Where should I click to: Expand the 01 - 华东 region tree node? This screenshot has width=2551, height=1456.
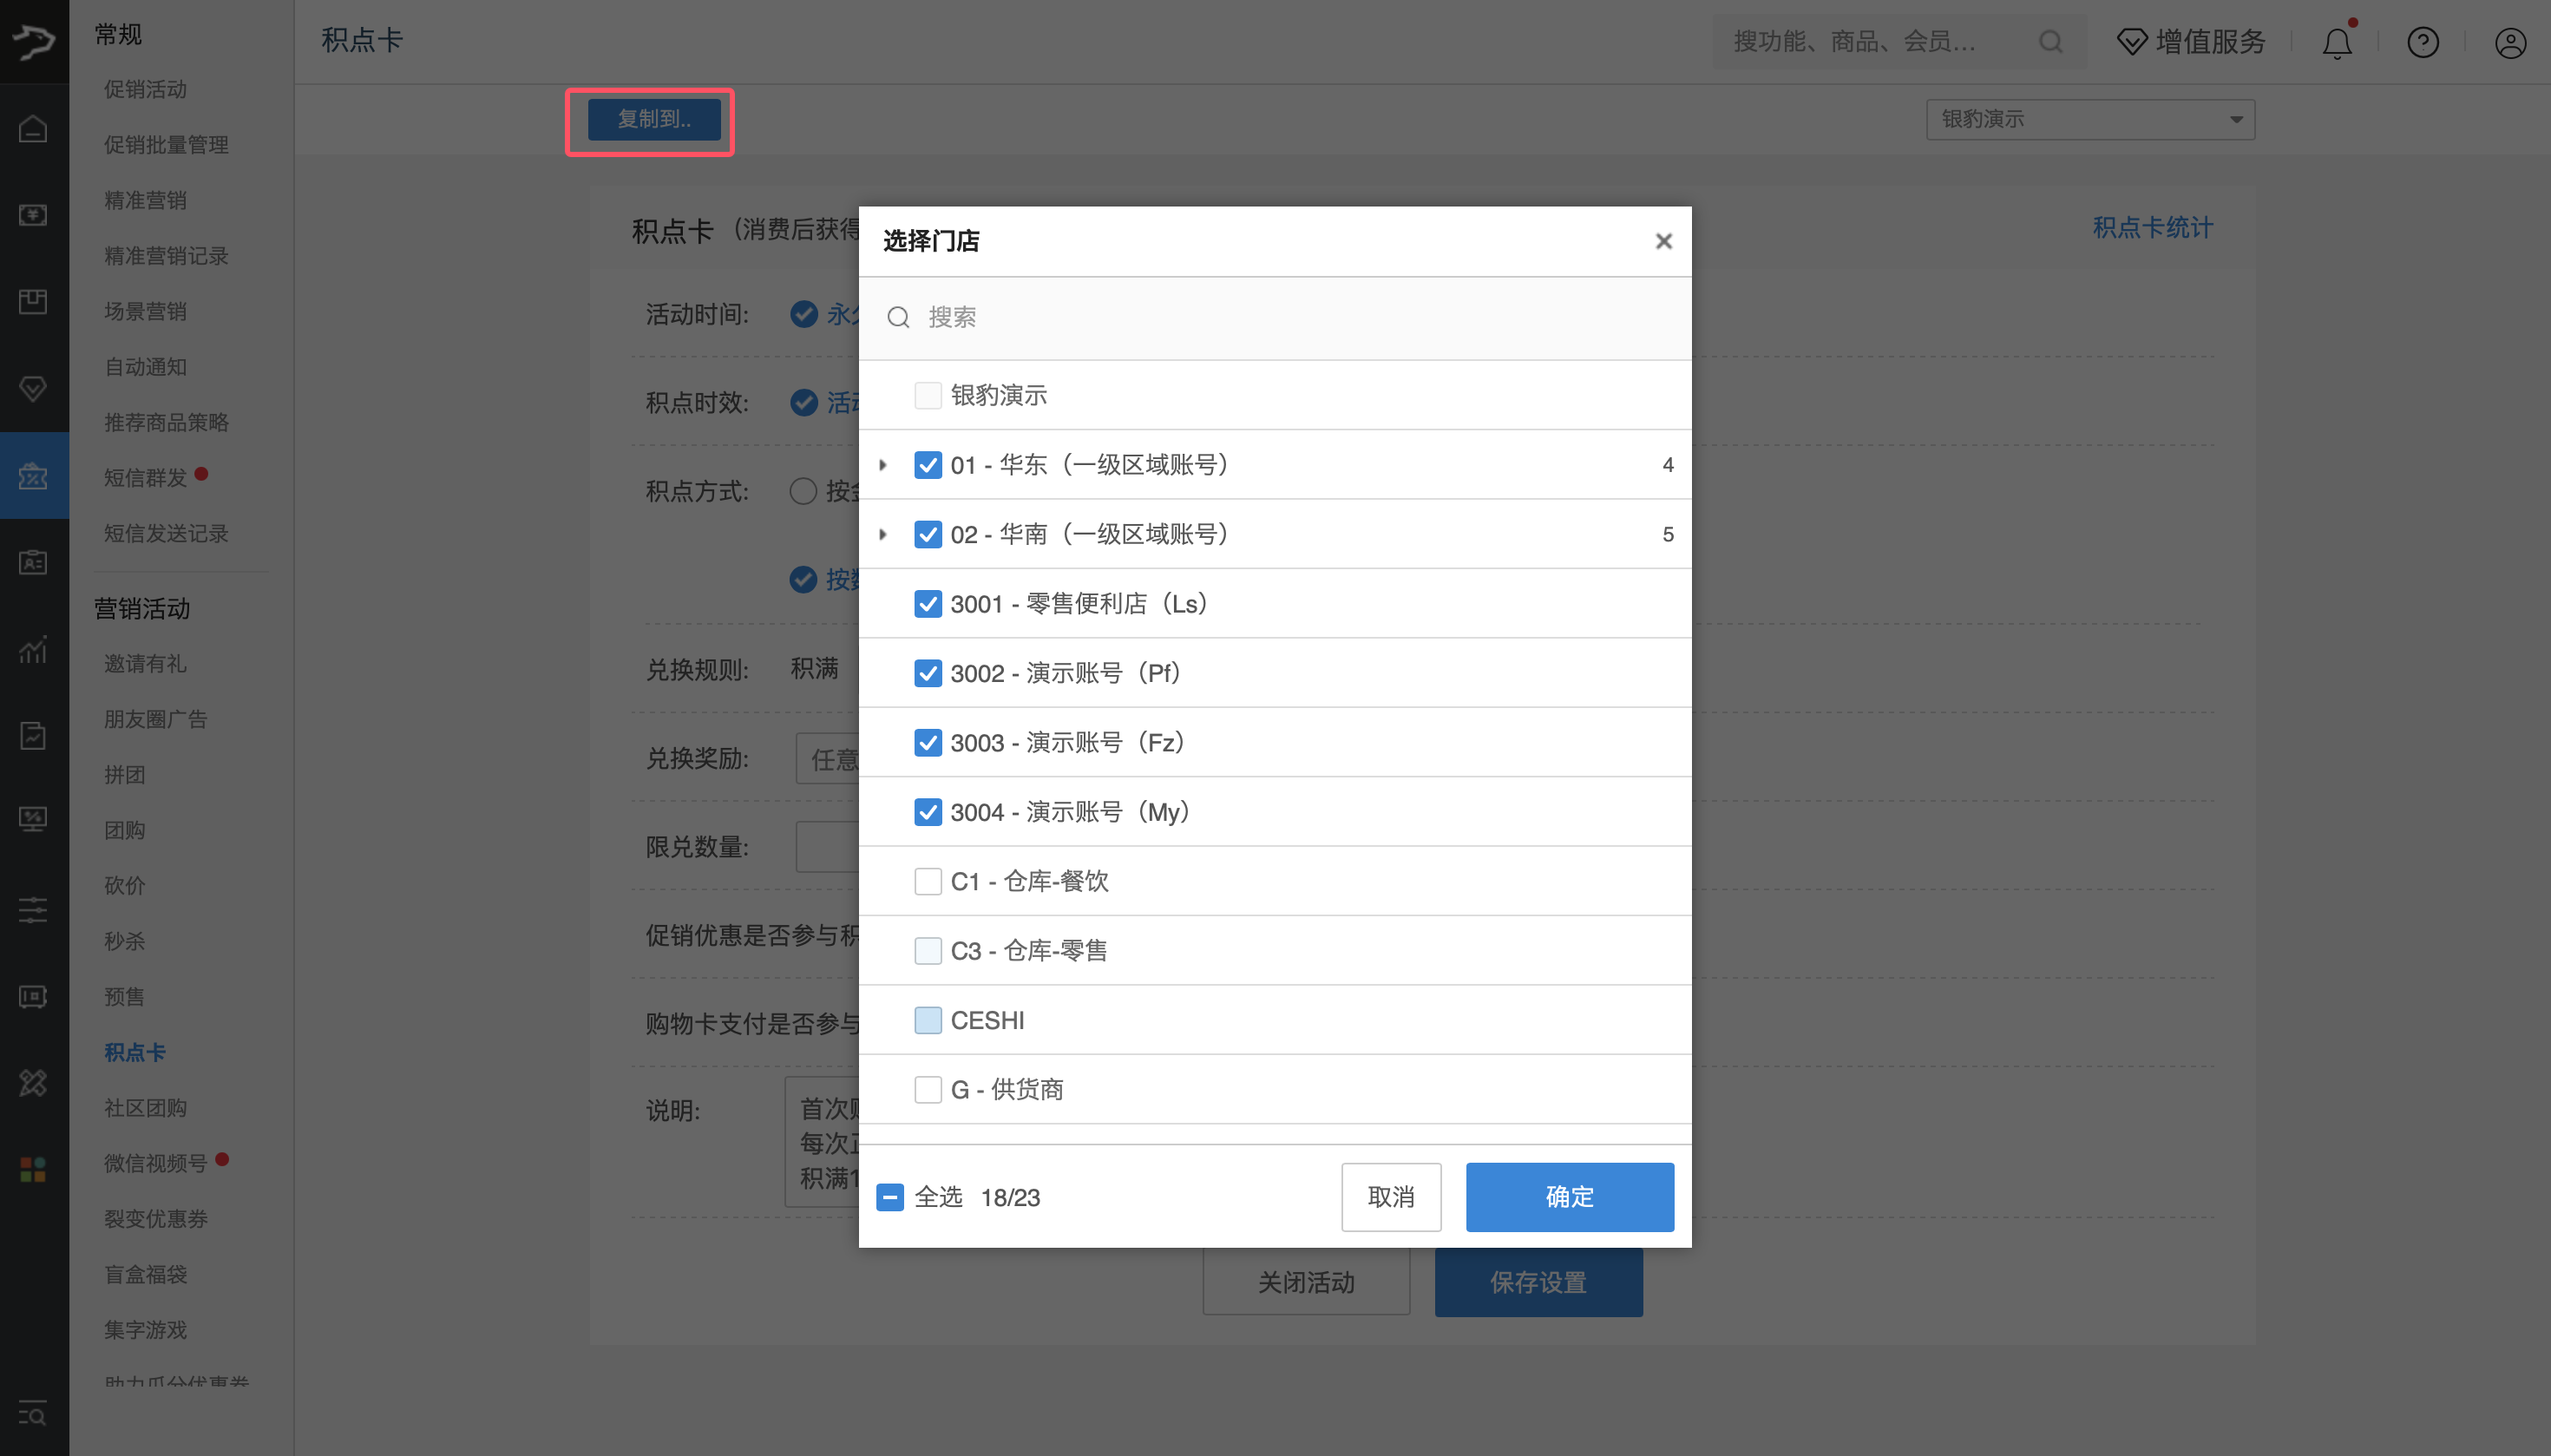click(x=883, y=464)
